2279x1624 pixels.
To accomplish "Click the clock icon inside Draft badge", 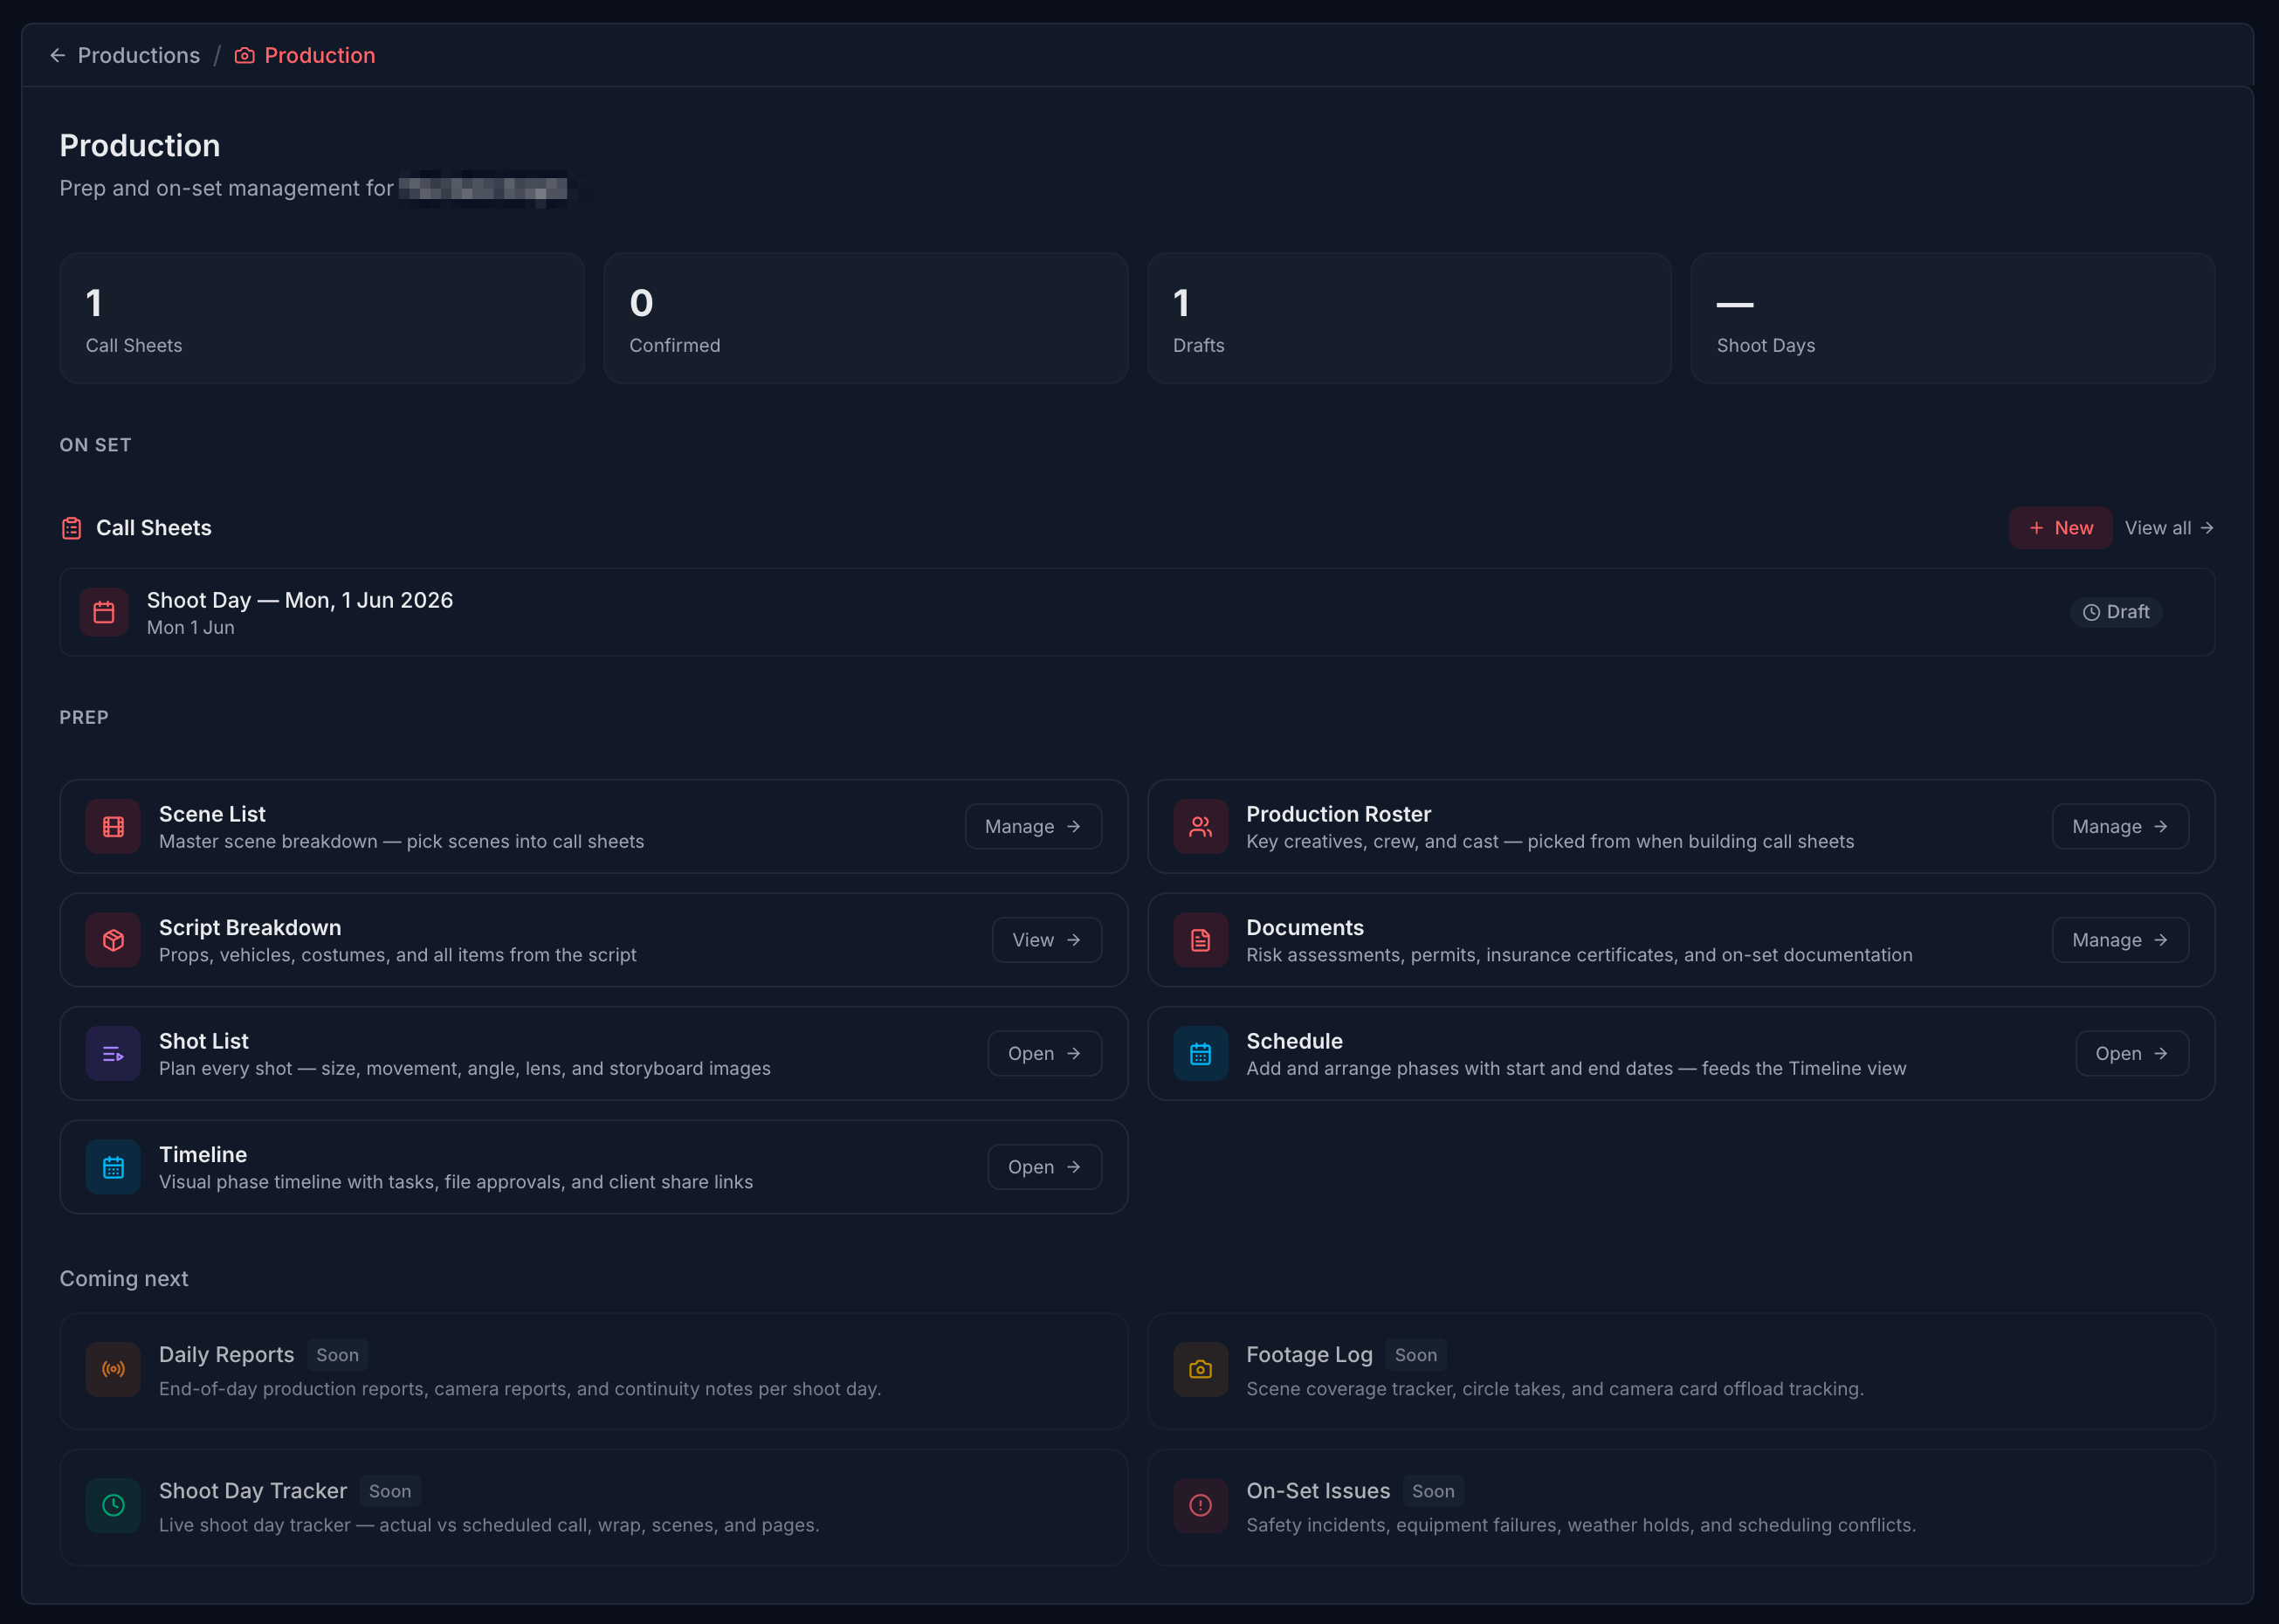I will click(2091, 612).
